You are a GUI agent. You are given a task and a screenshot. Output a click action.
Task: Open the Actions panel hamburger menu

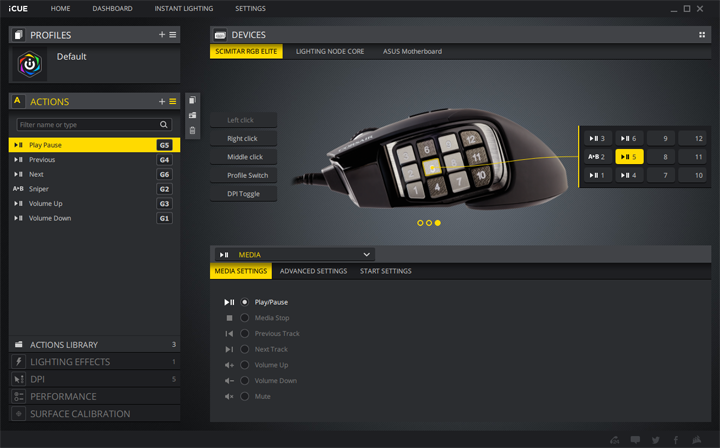coord(173,101)
